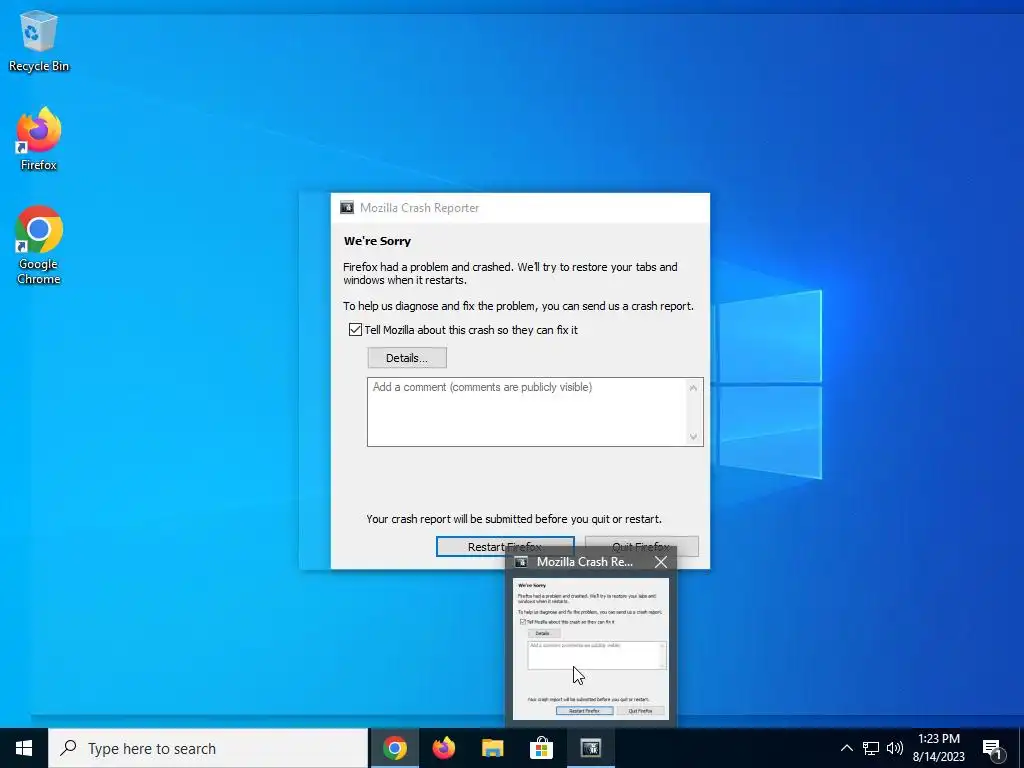Click Restart Firefox button
1024x768 pixels.
pyautogui.click(x=505, y=547)
